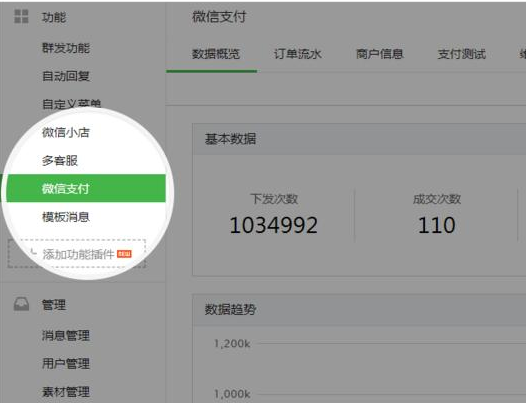Click 添加功能插件 button
526x403 pixels.
click(x=77, y=254)
